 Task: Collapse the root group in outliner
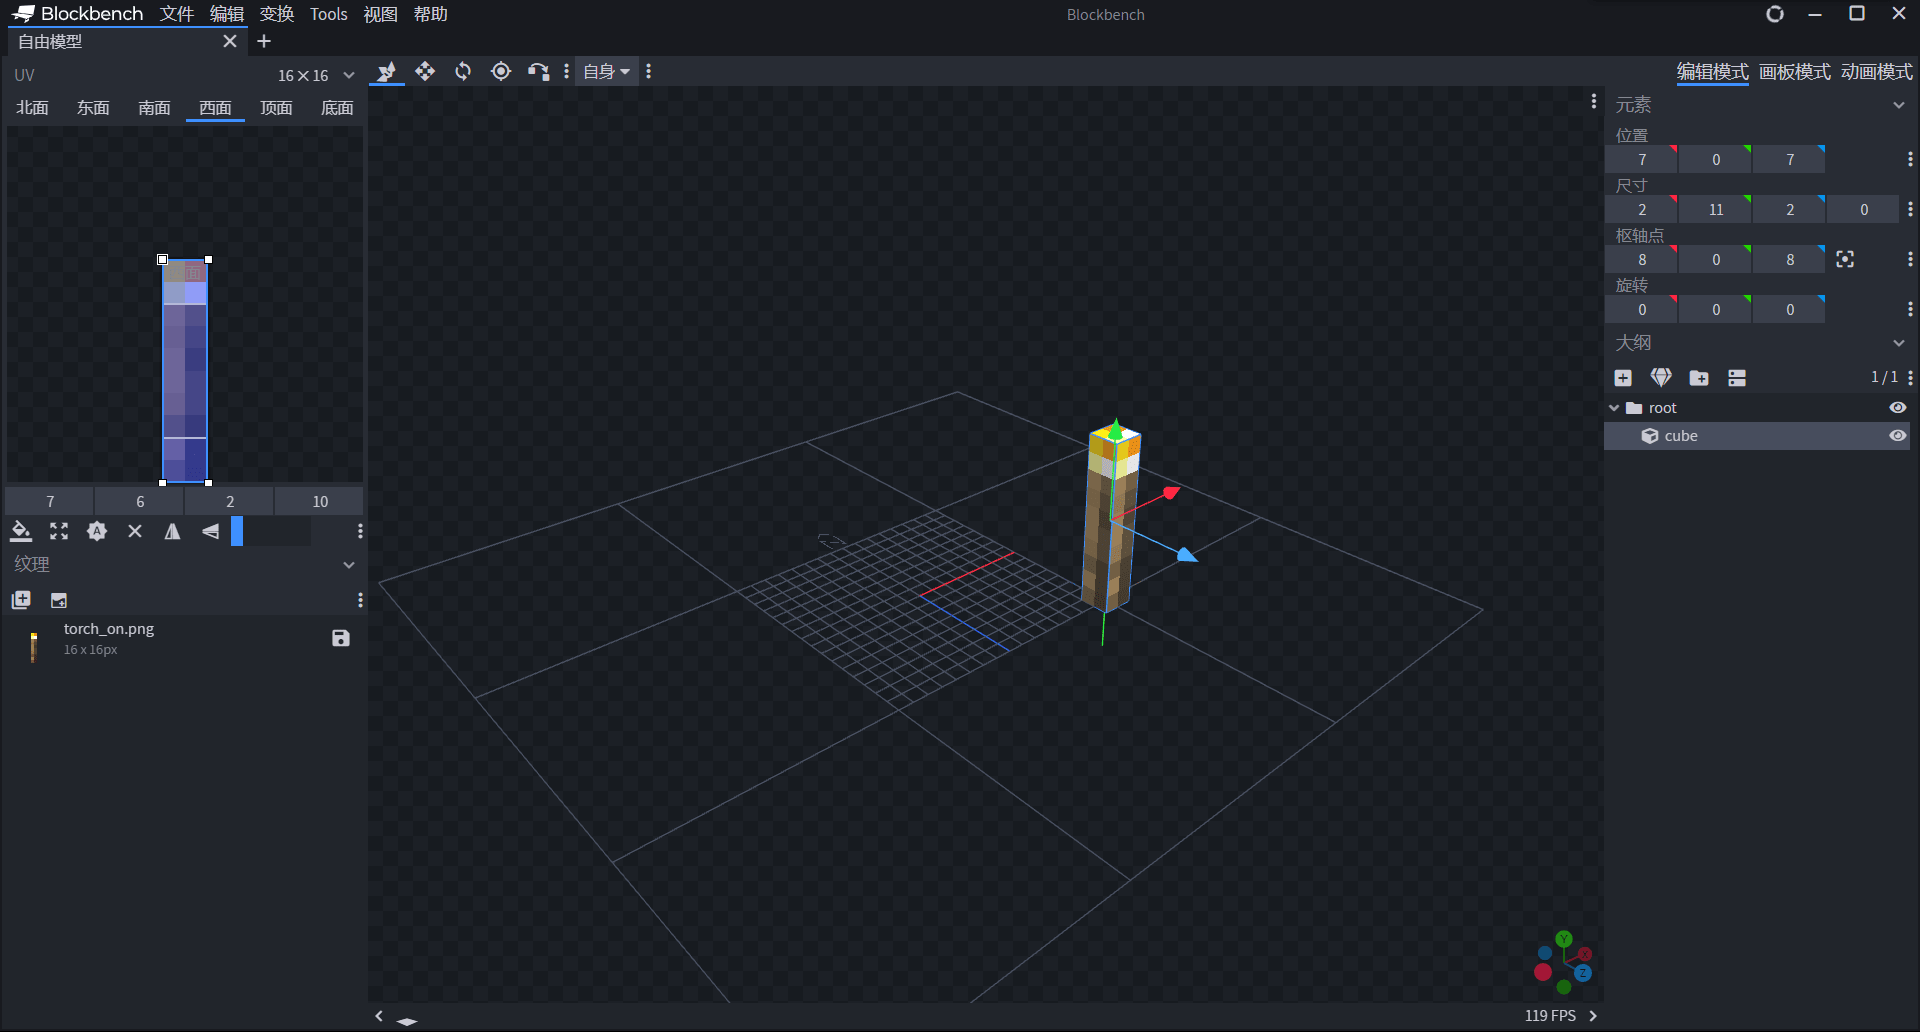(1614, 408)
